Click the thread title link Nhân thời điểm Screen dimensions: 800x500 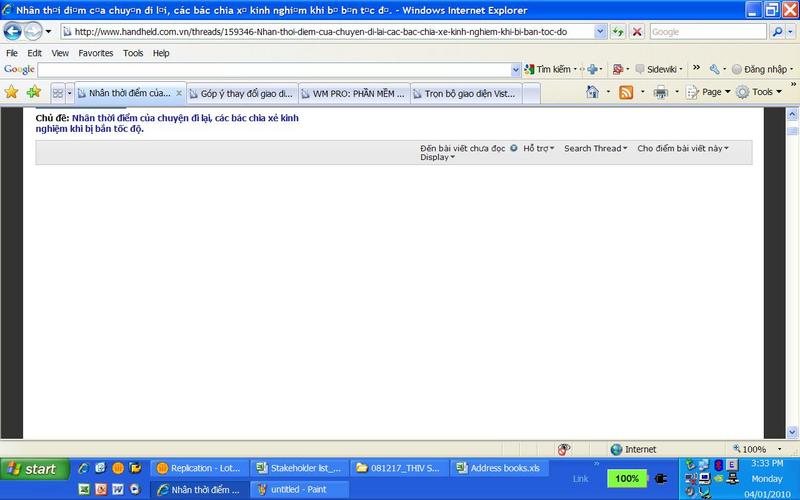185,118
